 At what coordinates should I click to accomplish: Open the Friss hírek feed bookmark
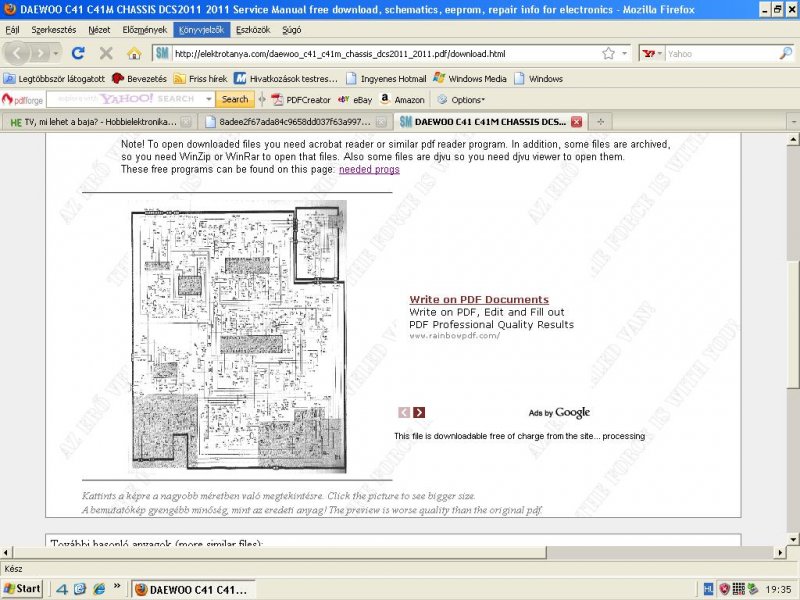coord(201,79)
